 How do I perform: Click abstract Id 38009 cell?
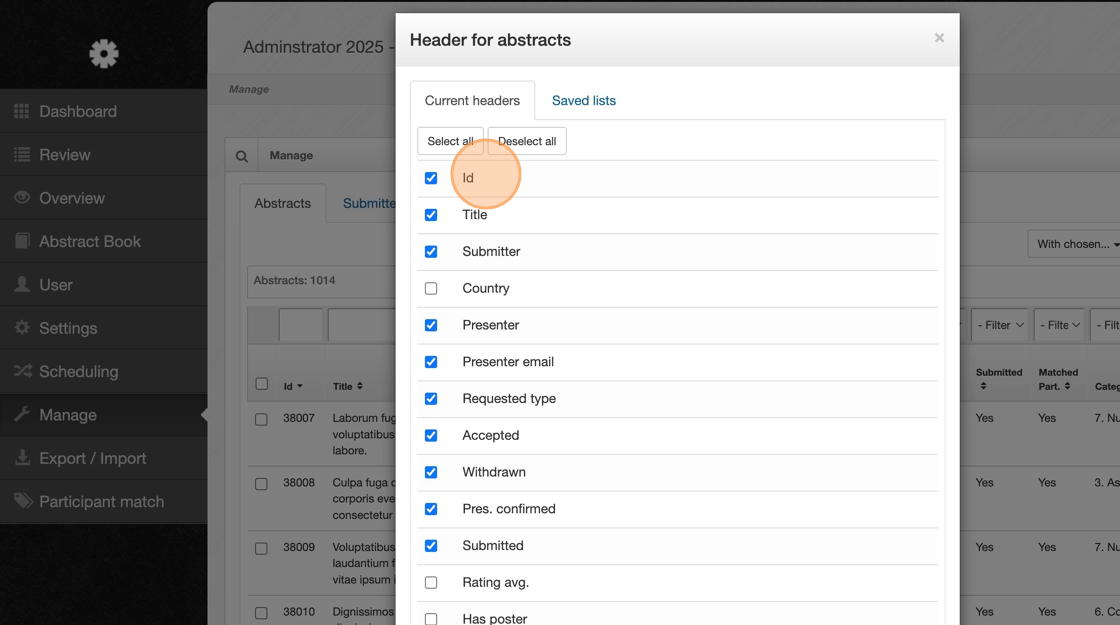299,547
